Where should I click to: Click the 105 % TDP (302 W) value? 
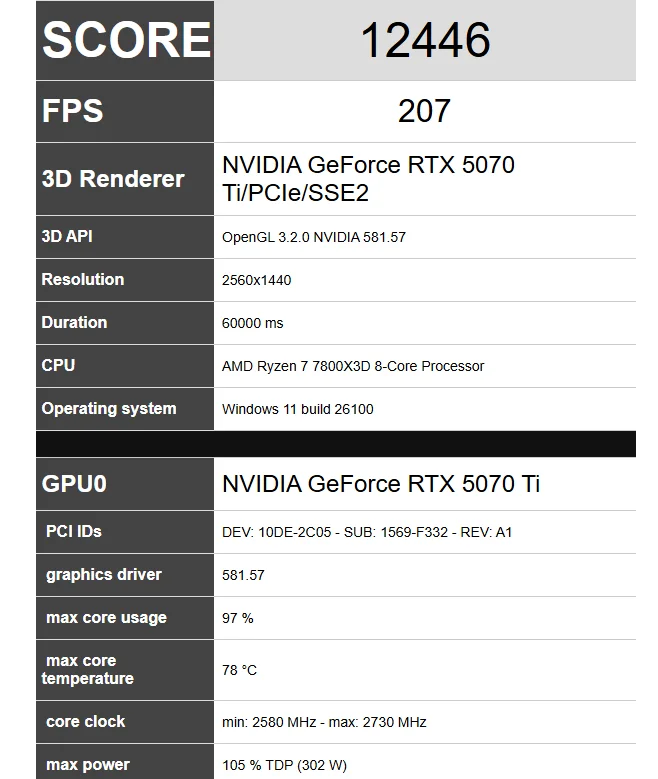[x=284, y=765]
